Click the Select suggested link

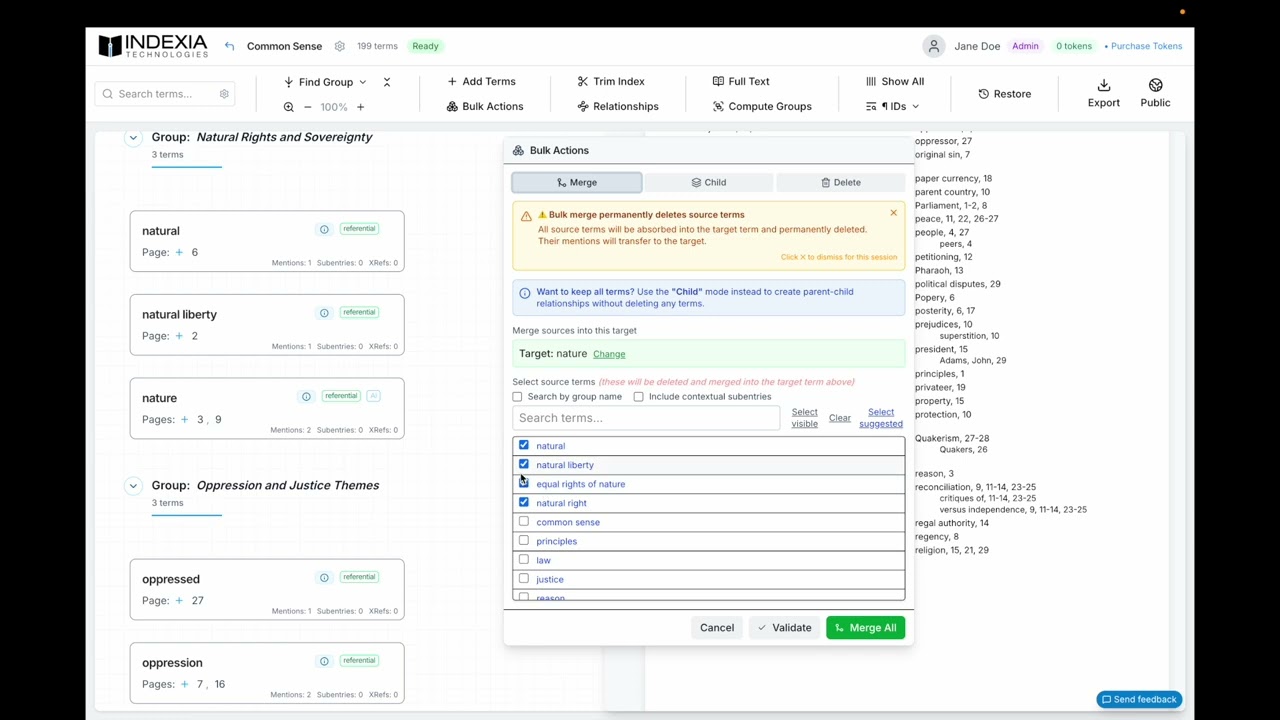881,418
